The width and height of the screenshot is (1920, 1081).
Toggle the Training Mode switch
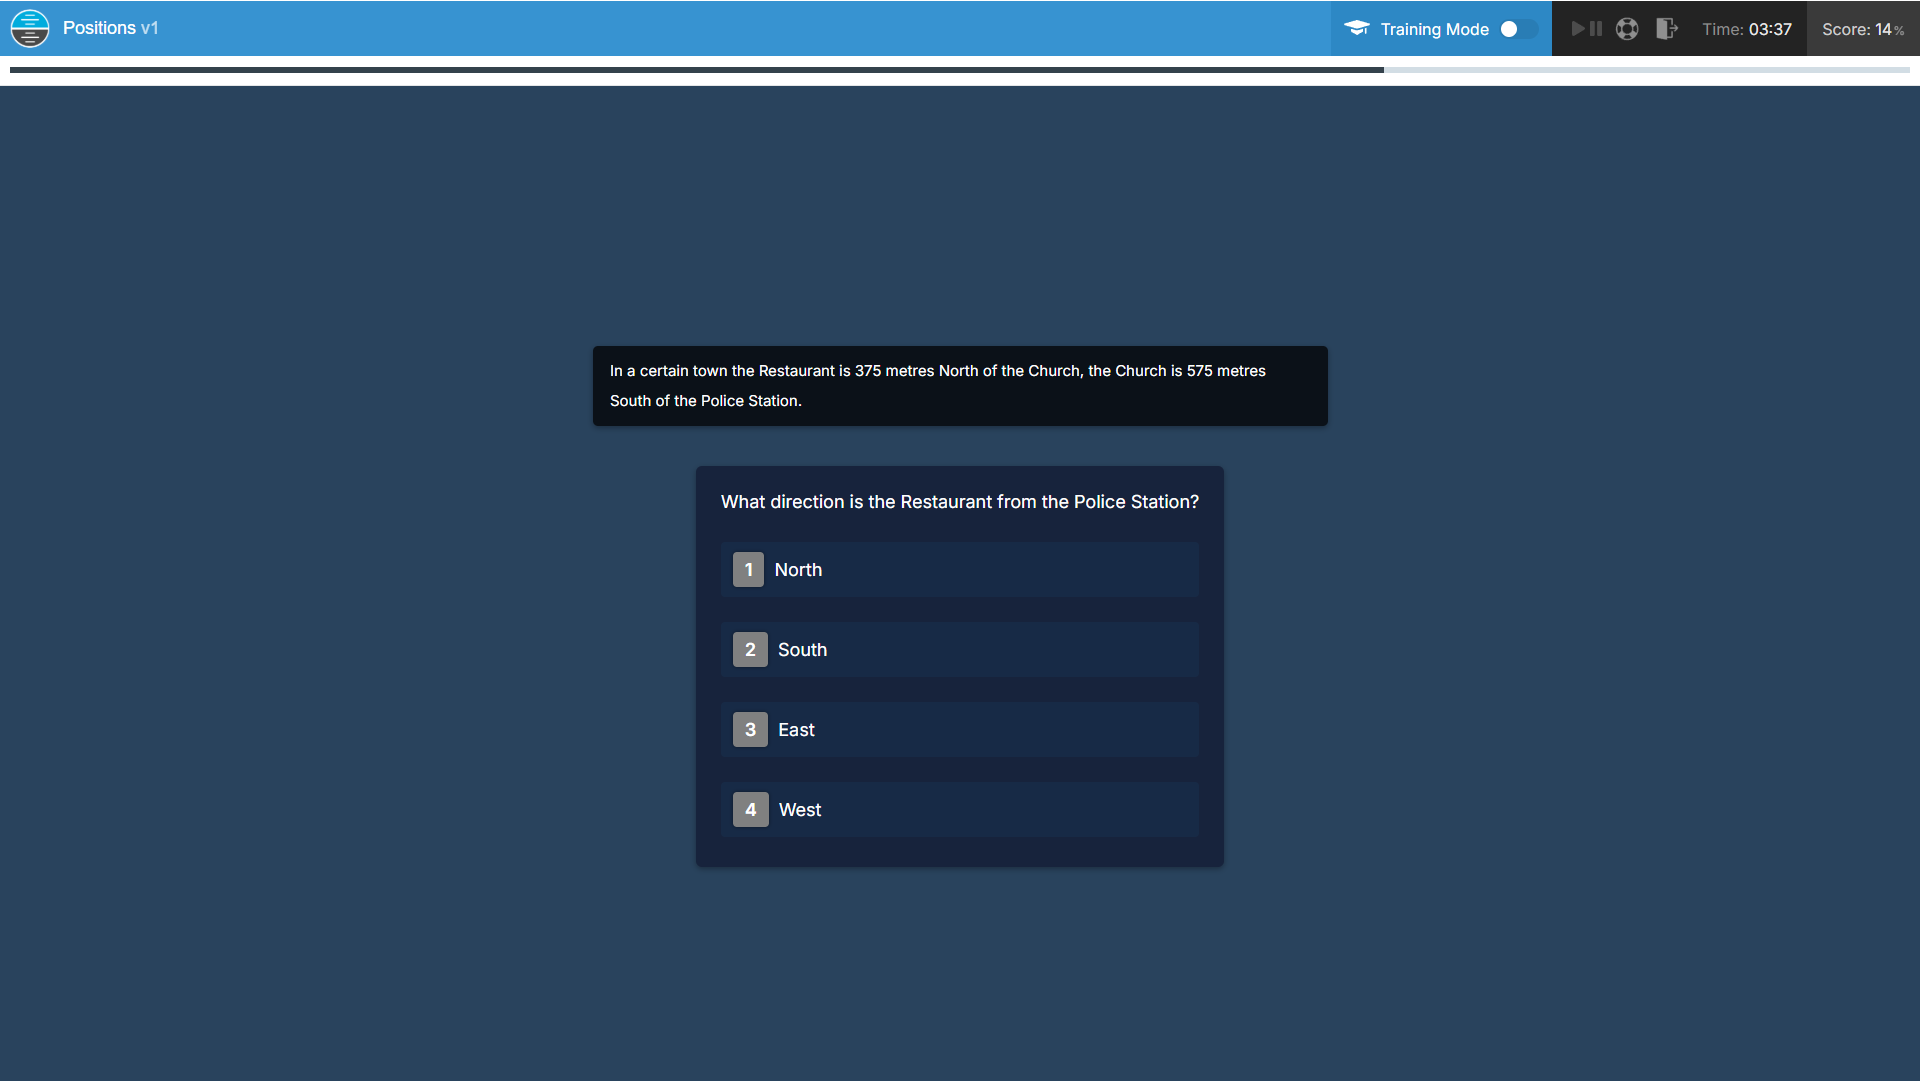coord(1517,29)
